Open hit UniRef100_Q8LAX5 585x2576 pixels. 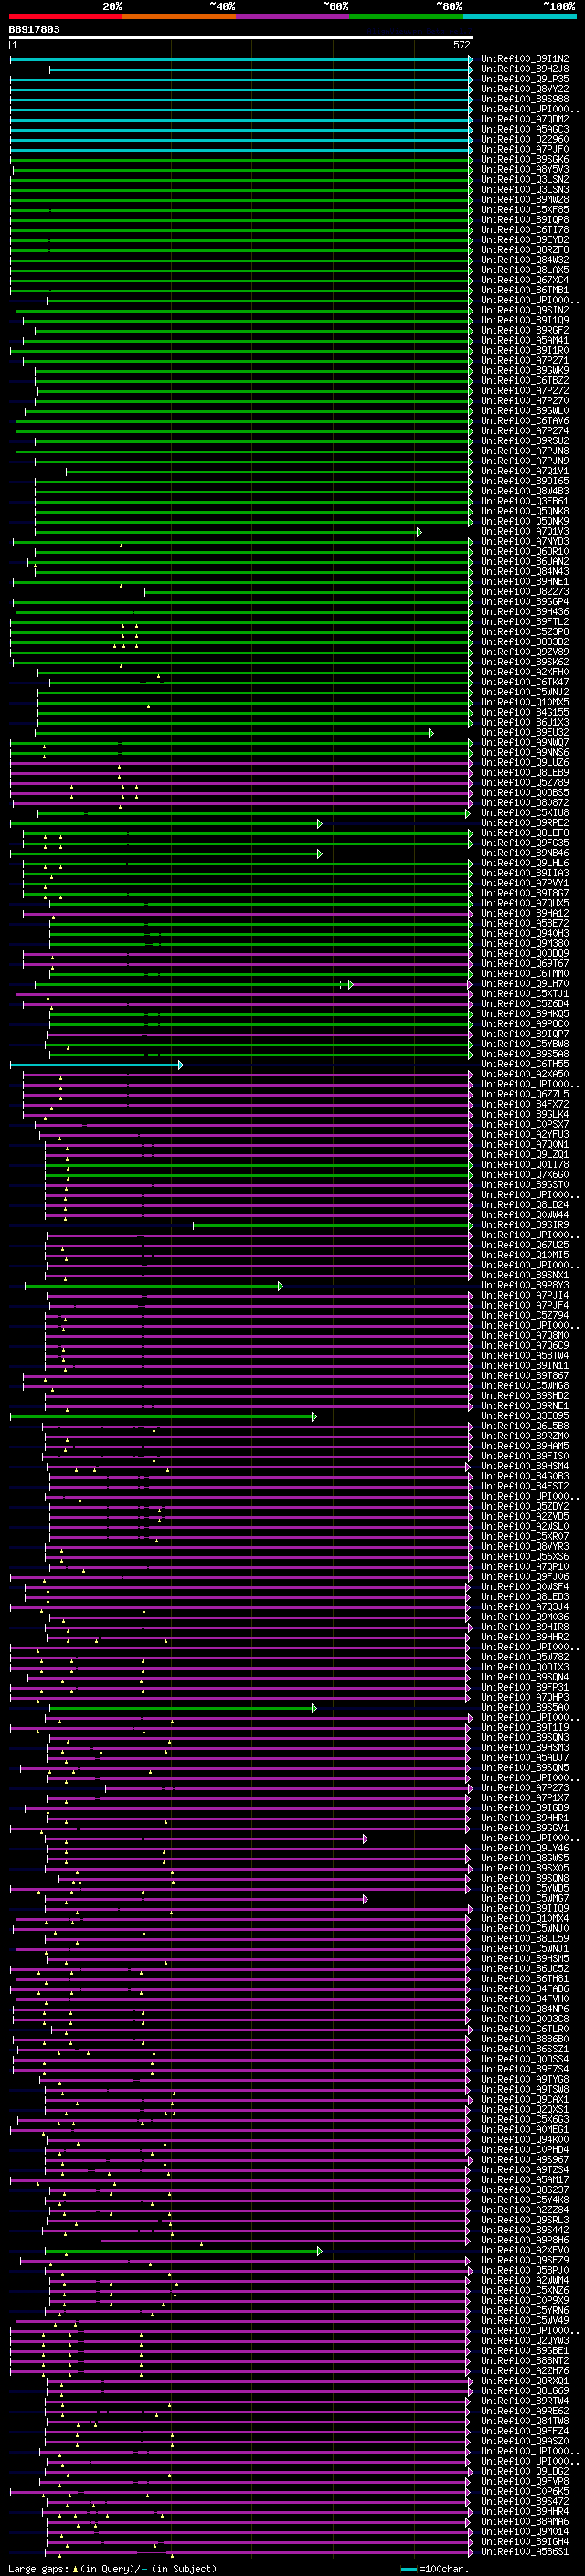(525, 270)
